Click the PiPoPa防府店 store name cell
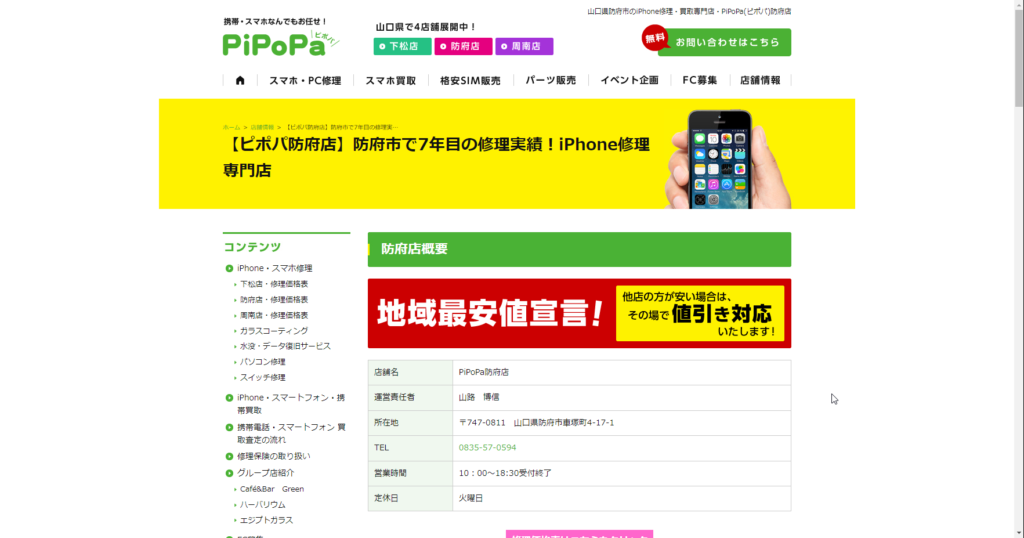 622,373
